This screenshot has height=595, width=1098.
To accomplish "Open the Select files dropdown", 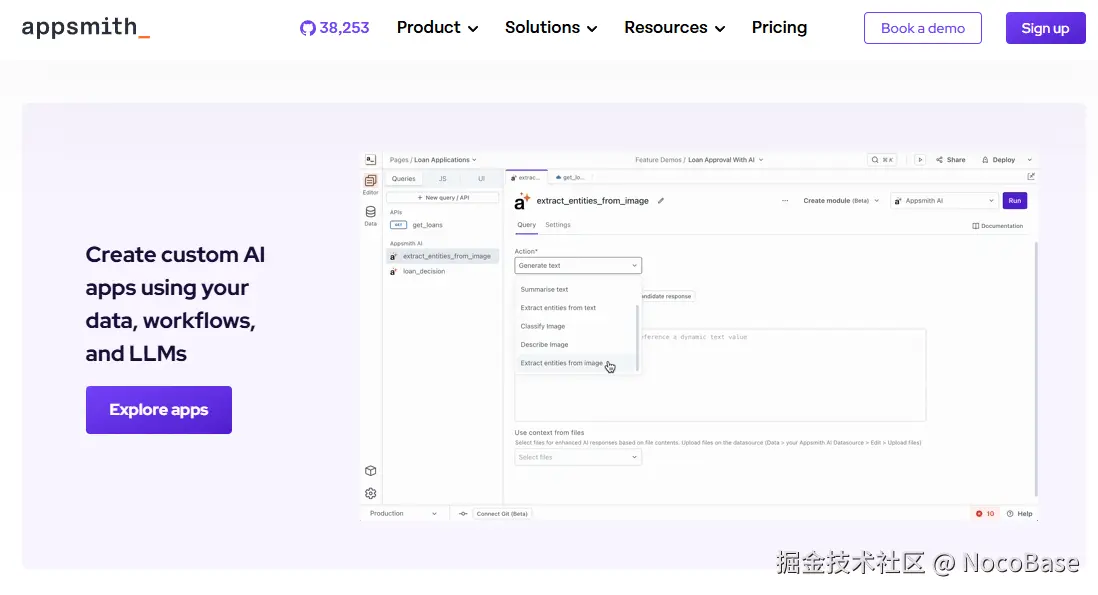I will (578, 457).
